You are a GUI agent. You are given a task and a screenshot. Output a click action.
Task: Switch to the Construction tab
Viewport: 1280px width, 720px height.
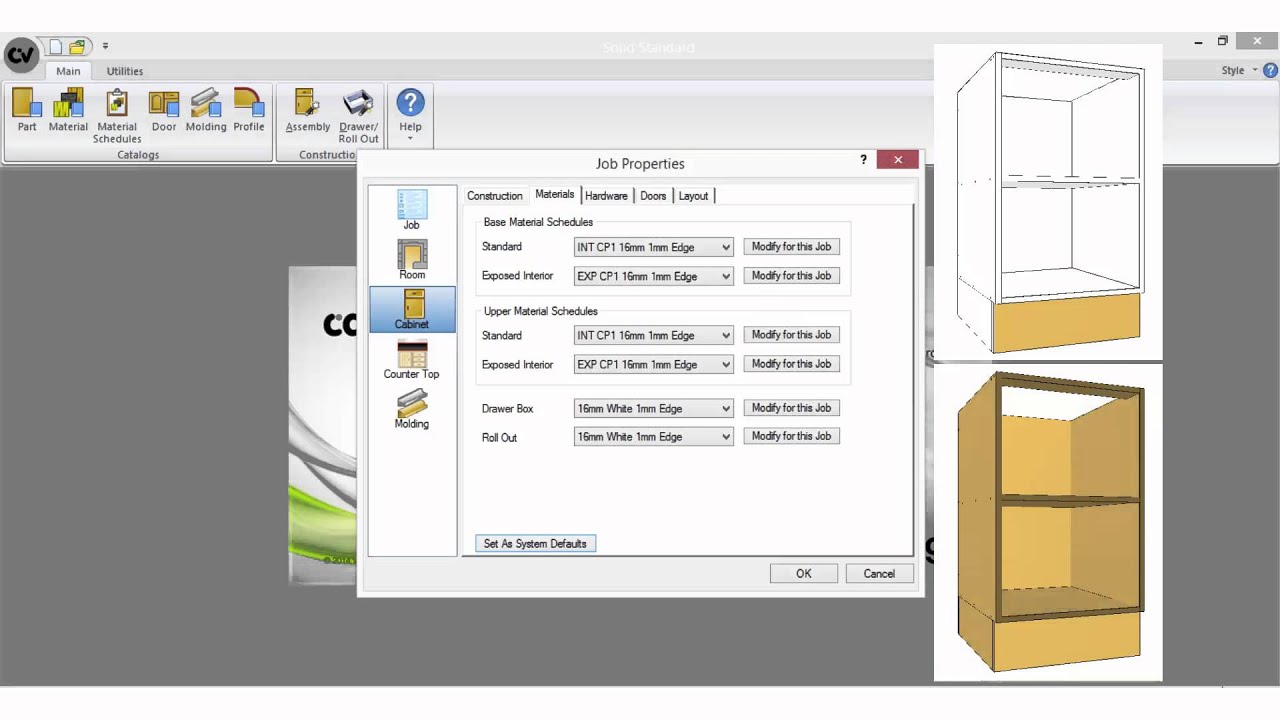(x=495, y=196)
